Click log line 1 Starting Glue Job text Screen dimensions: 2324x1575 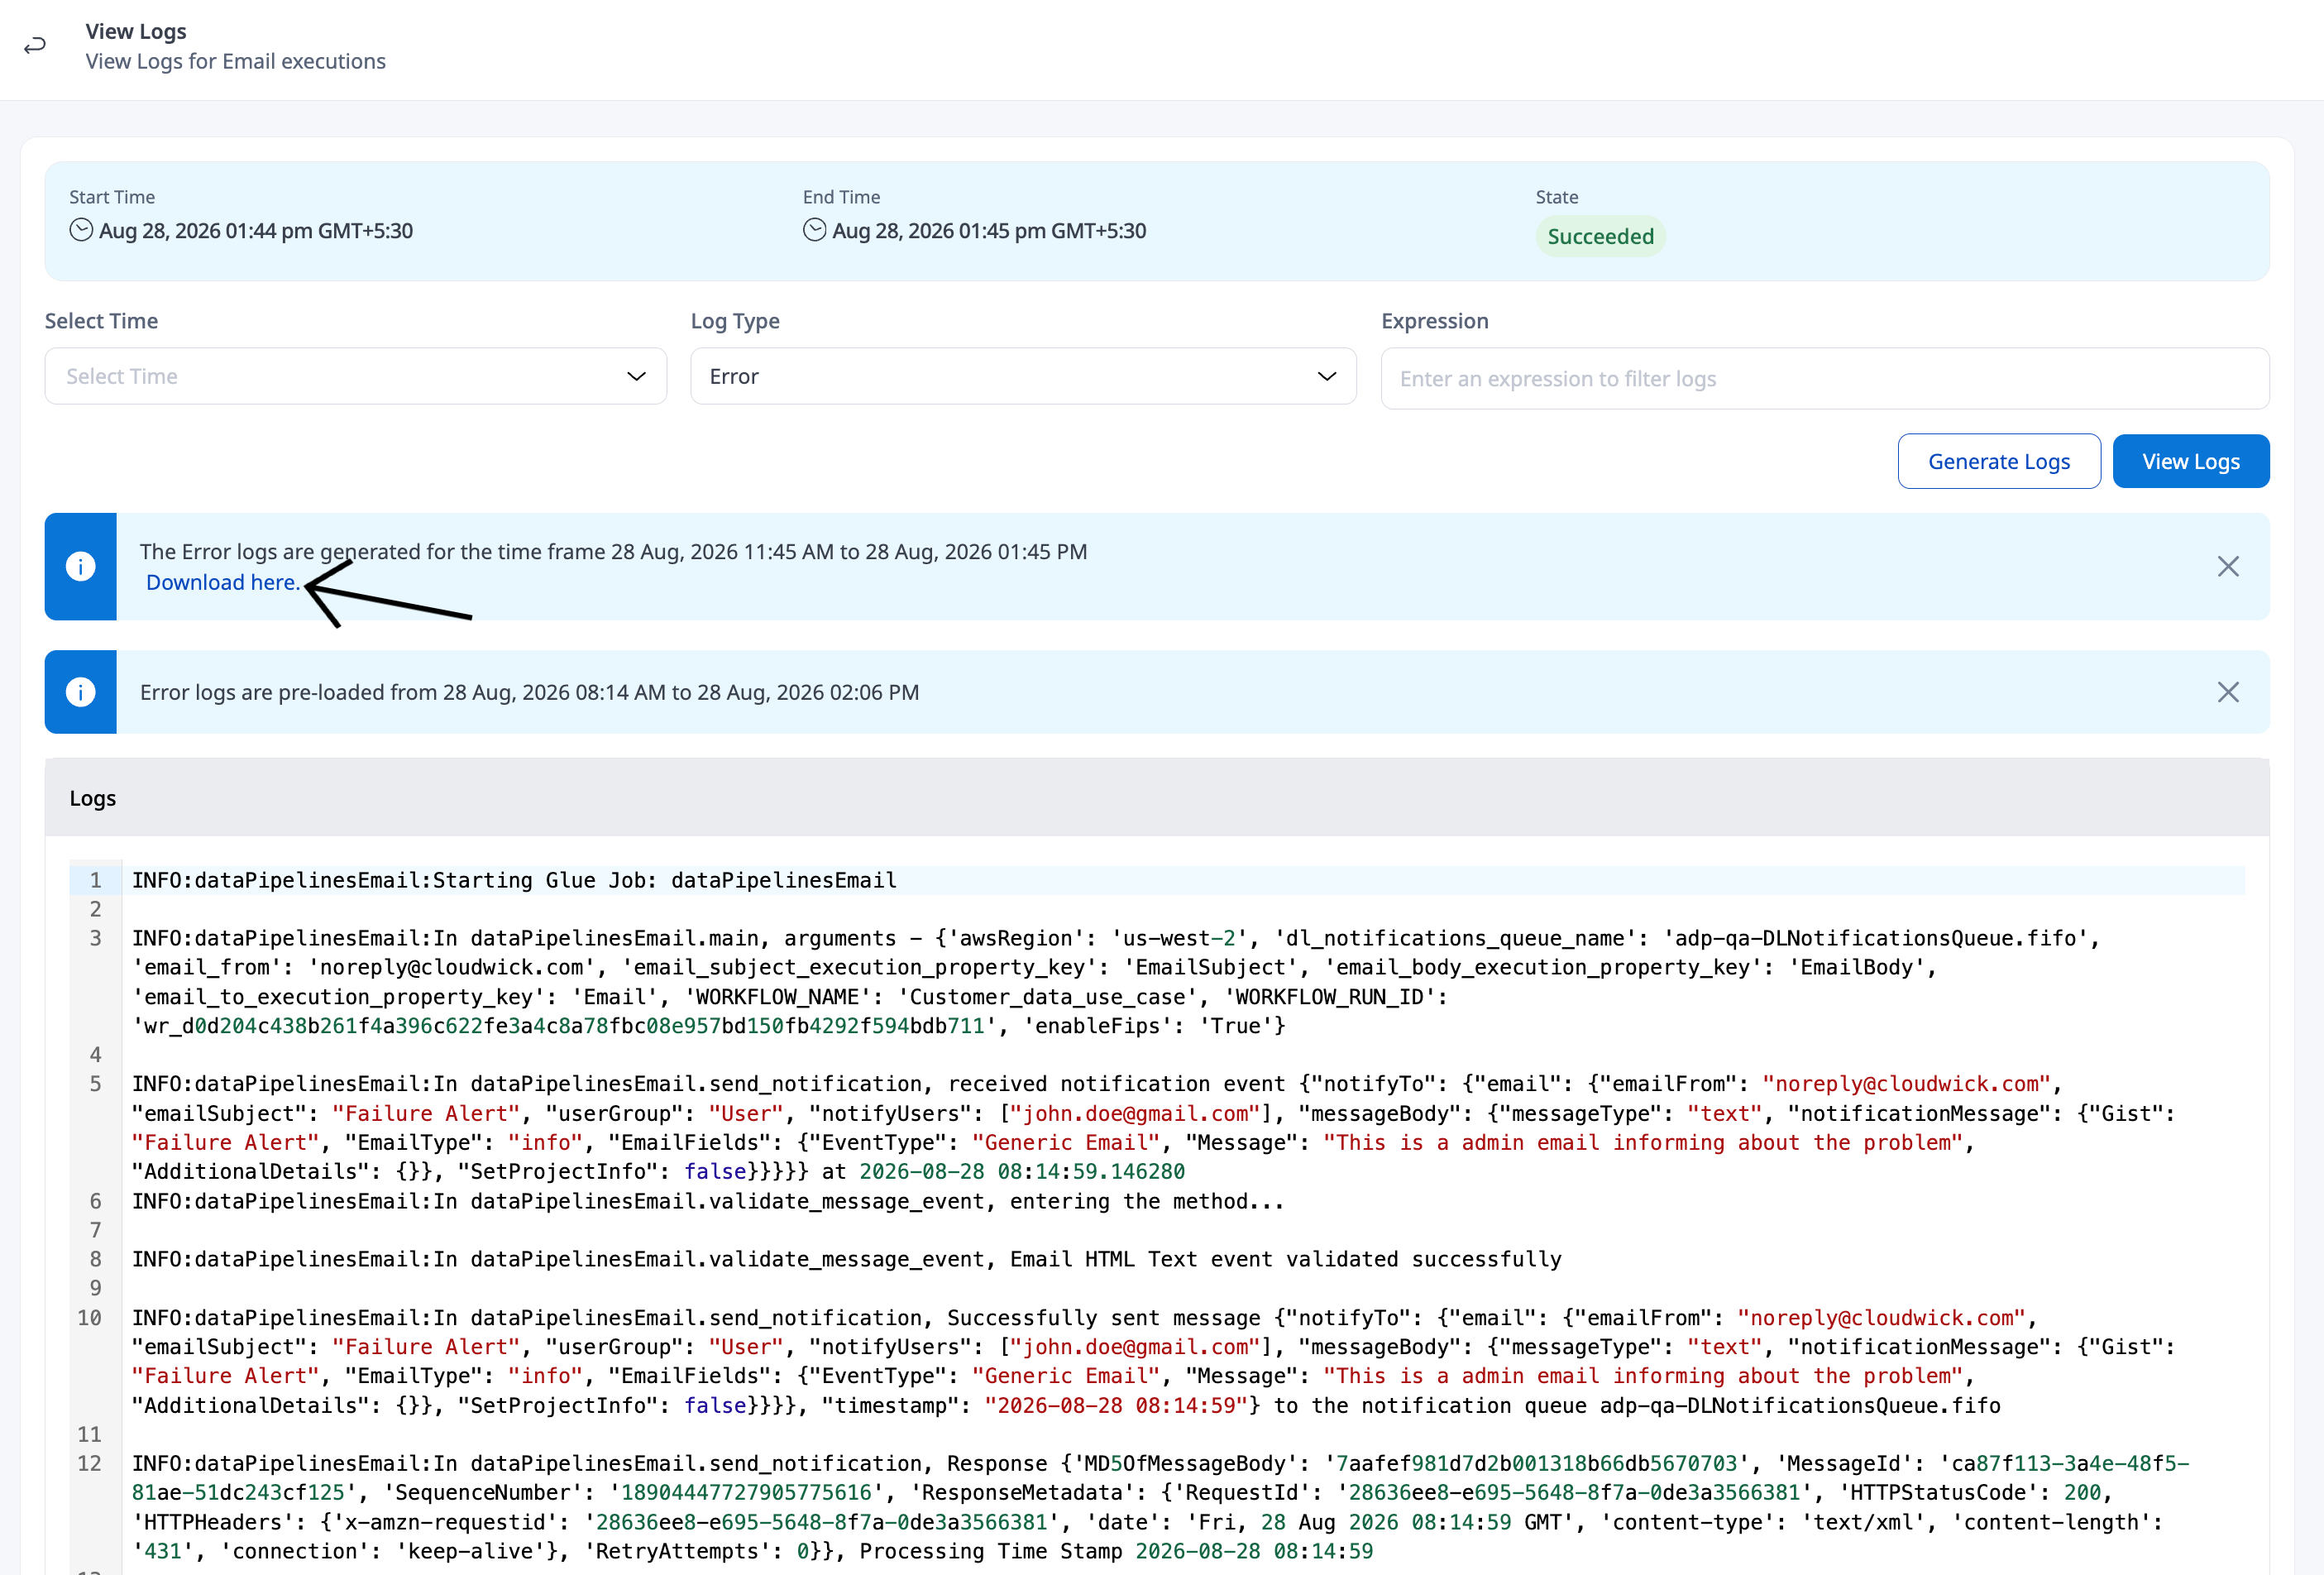(514, 880)
